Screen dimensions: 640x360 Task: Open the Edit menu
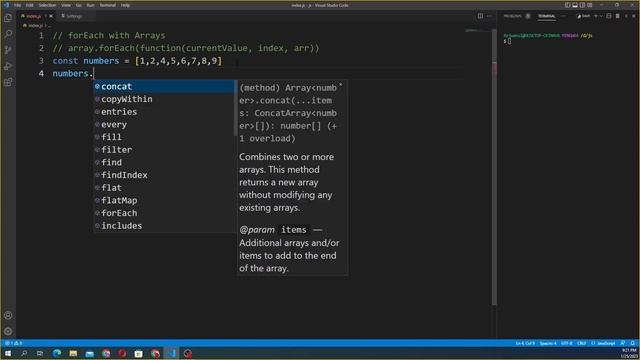pyautogui.click(x=30, y=5)
